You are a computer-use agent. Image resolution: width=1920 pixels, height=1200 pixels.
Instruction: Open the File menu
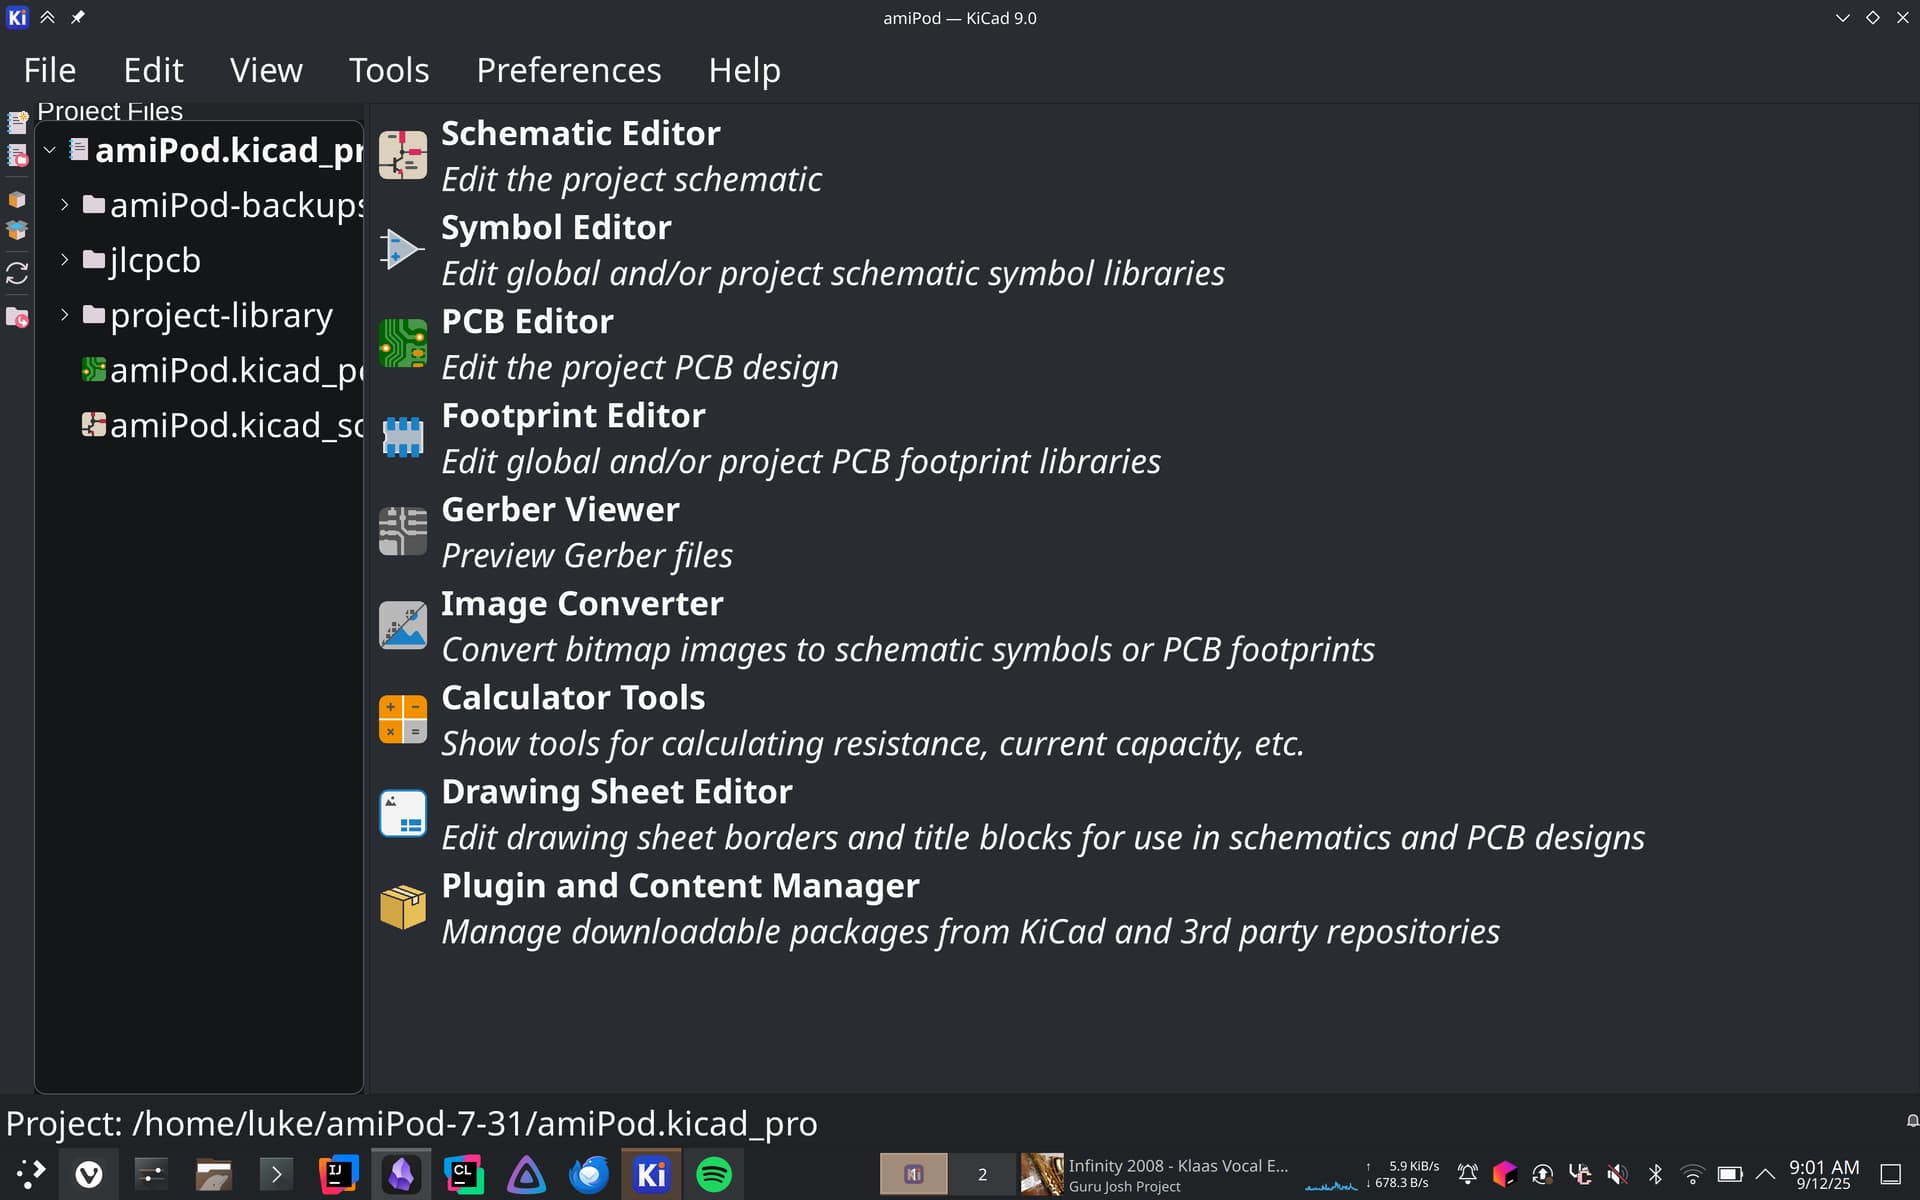(x=50, y=70)
